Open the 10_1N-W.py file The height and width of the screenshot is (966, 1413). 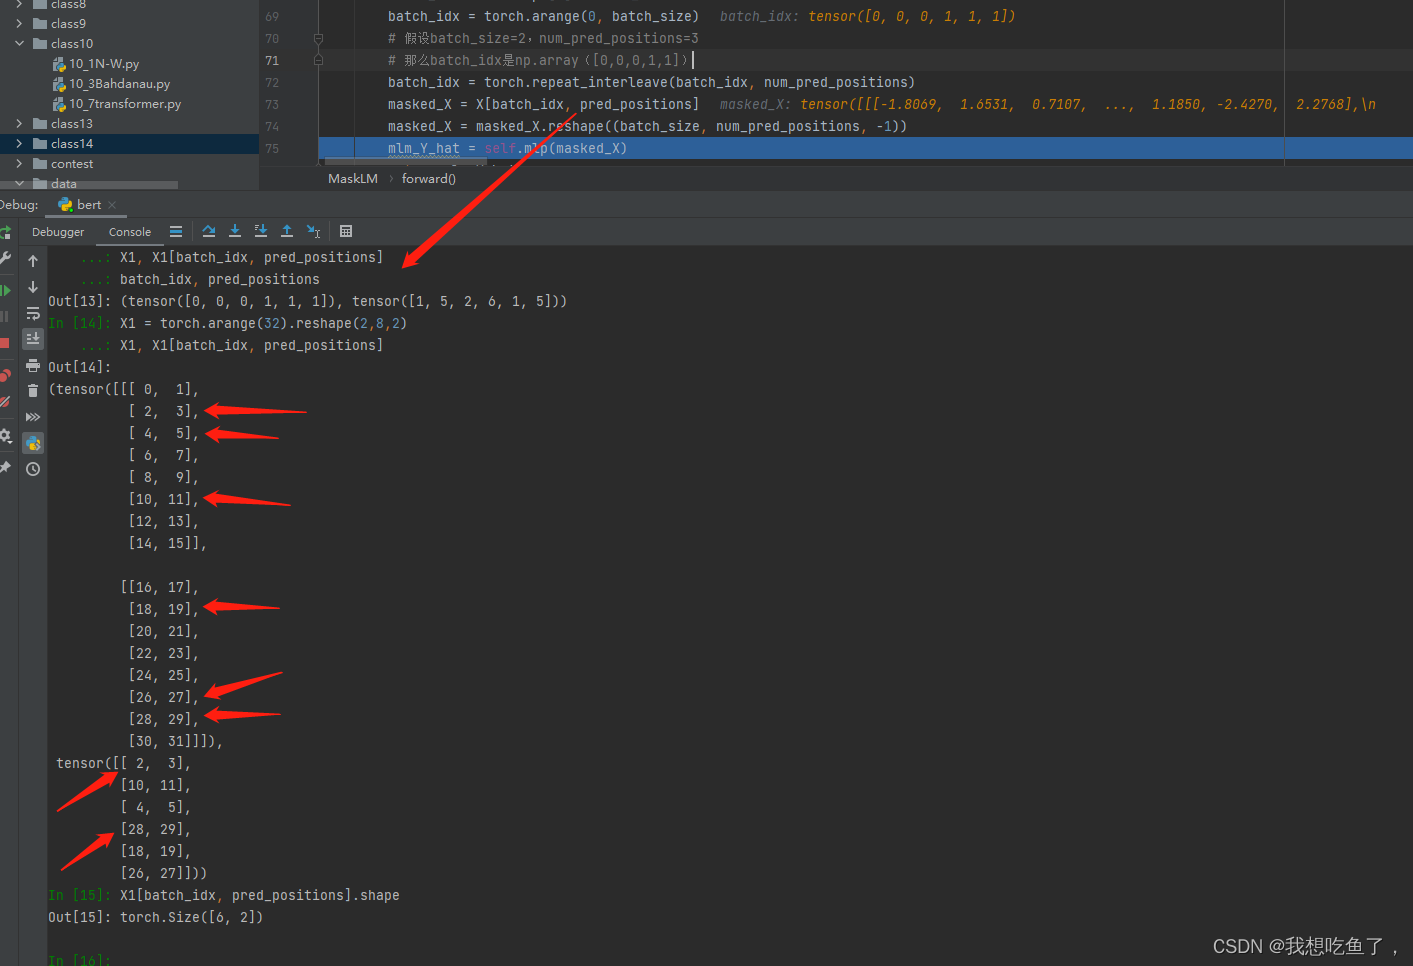104,63
